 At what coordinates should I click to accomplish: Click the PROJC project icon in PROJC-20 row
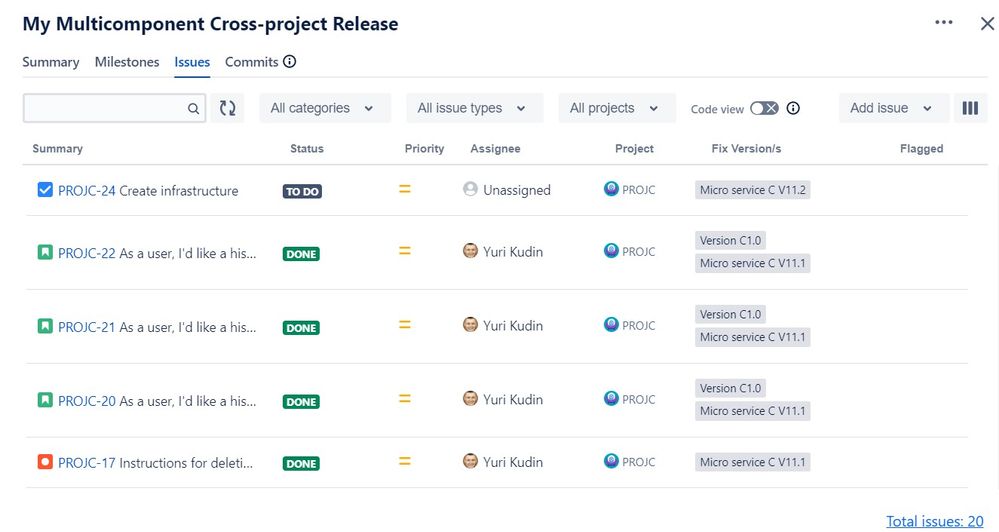point(611,398)
